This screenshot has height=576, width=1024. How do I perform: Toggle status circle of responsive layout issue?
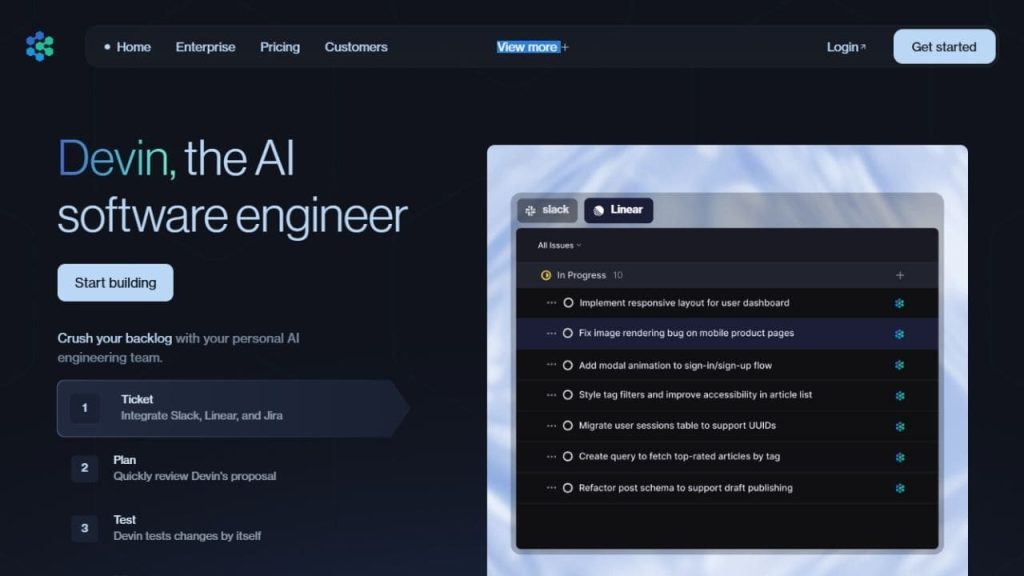[568, 303]
